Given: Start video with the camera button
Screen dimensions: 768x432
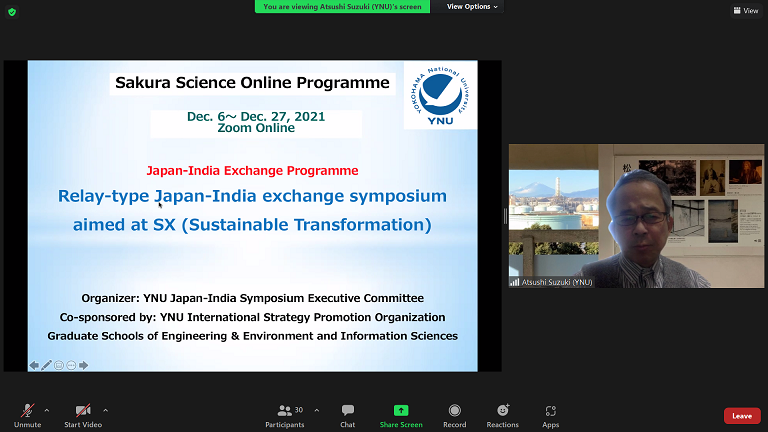Looking at the screenshot, I should click(x=84, y=414).
